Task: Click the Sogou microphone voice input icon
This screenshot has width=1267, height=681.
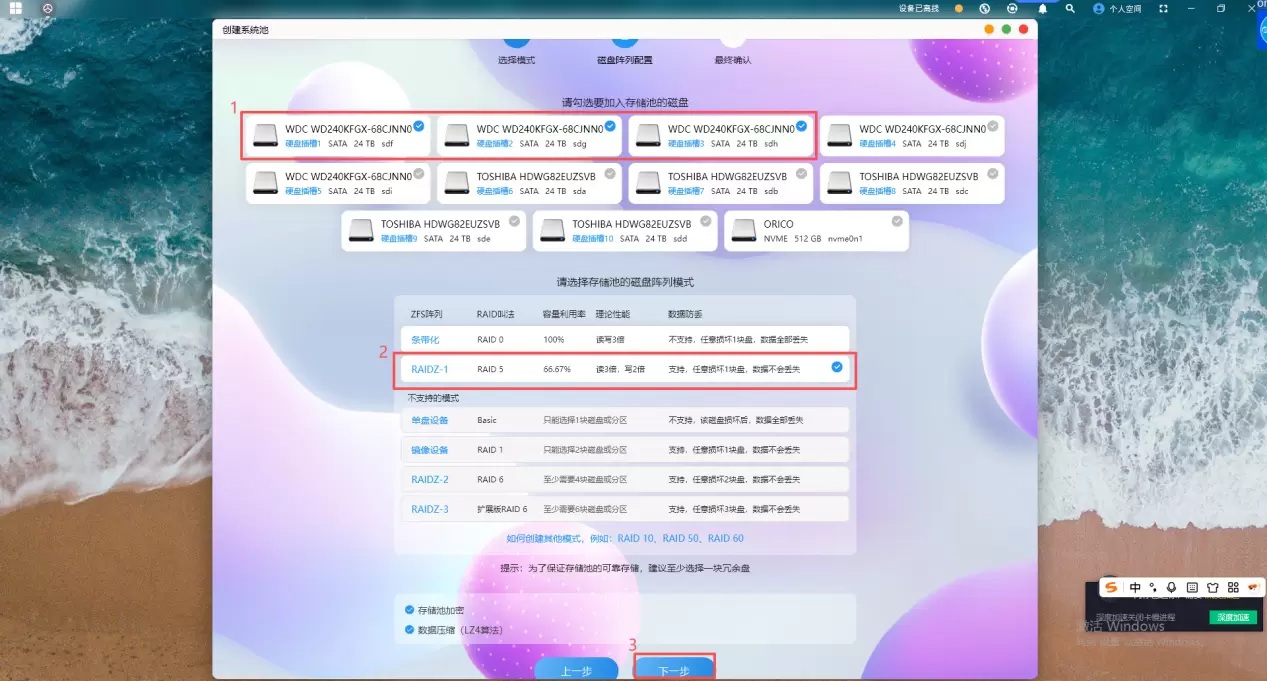Action: coord(1170,587)
